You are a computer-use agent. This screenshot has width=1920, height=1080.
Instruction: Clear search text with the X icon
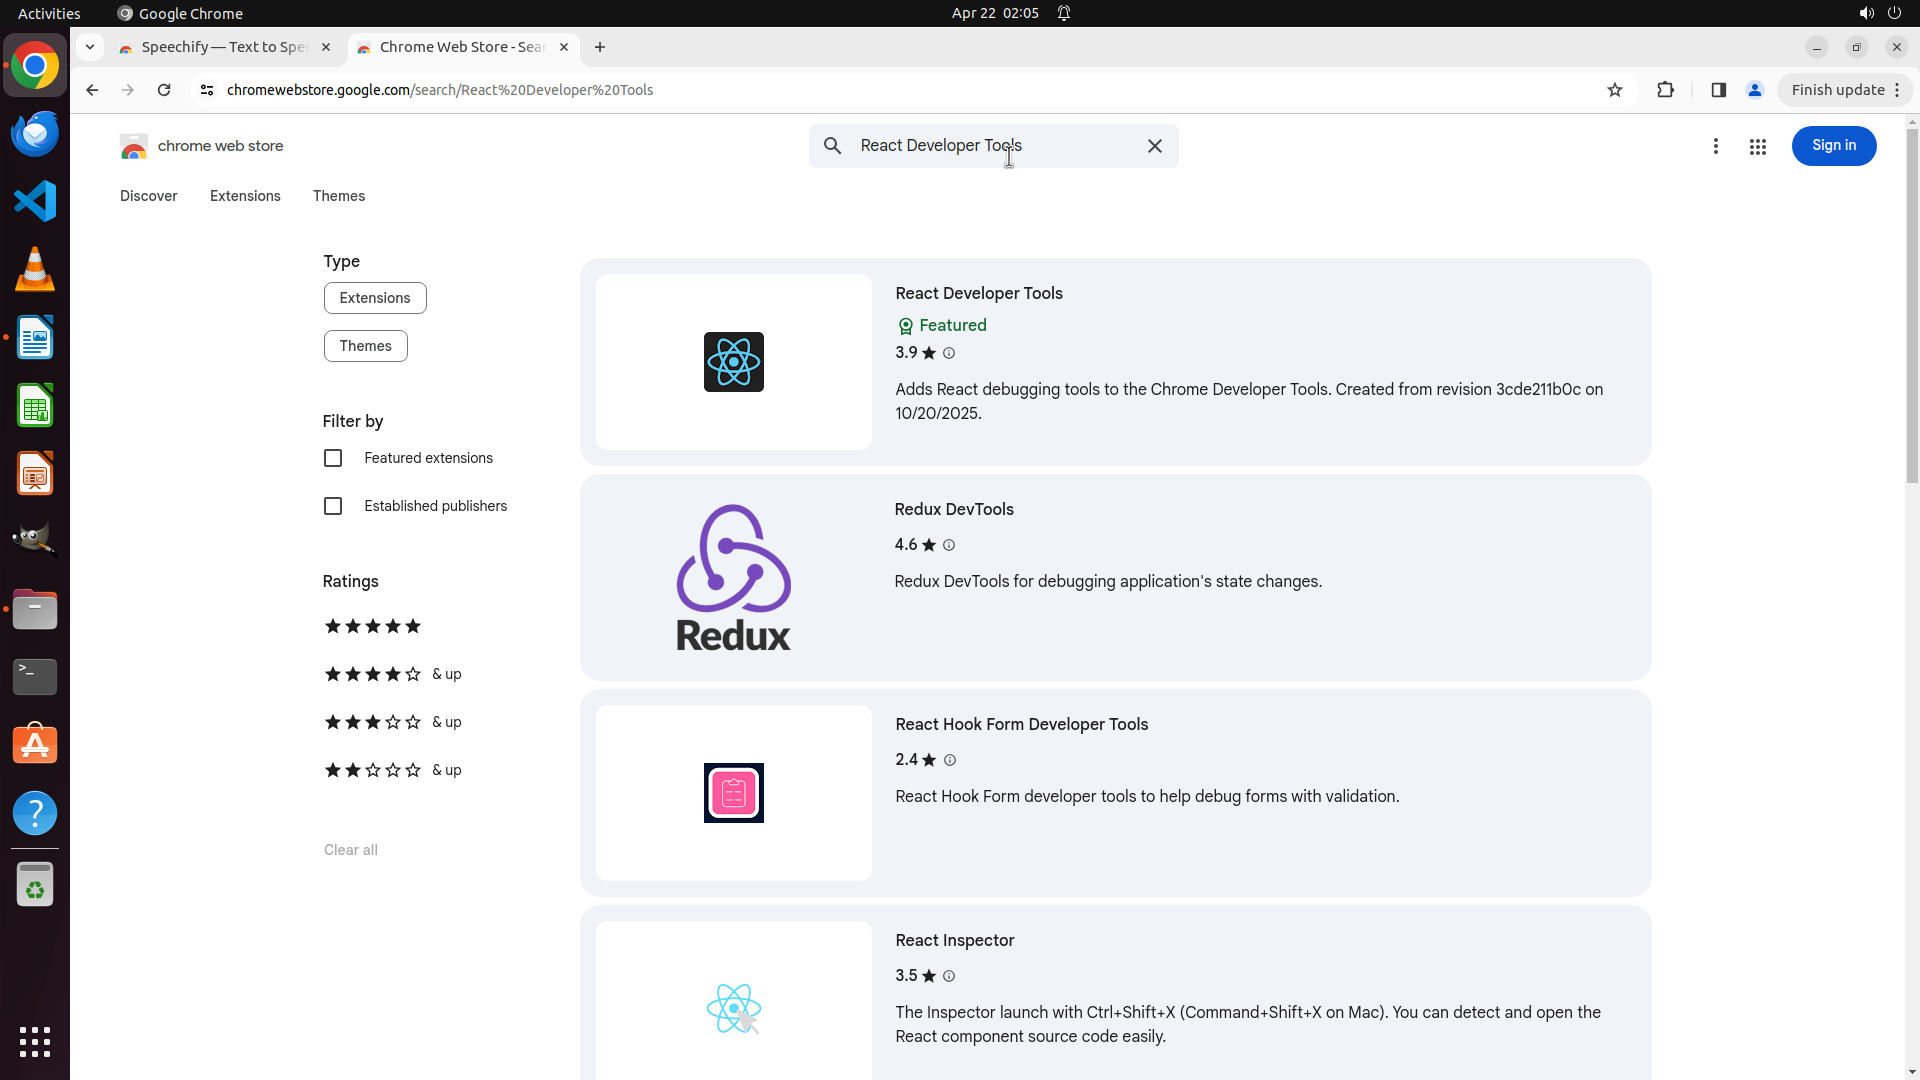click(x=1154, y=146)
